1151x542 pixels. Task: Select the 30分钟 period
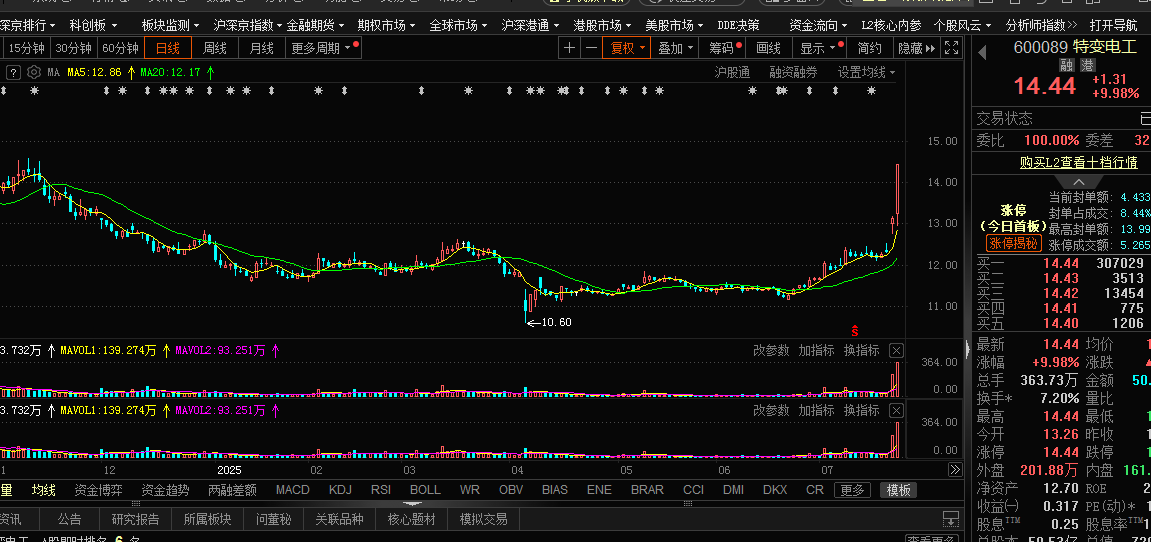73,48
